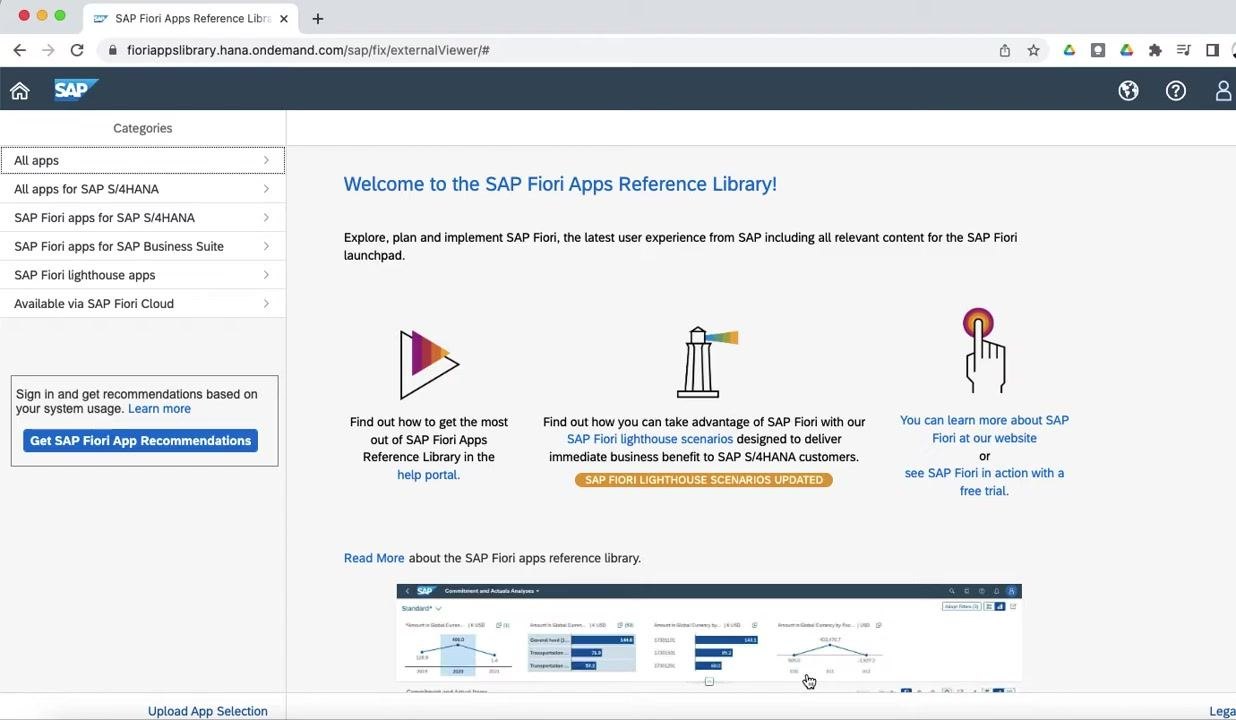This screenshot has width=1236, height=720.
Task: Open the Learn more link
Action: click(x=159, y=409)
